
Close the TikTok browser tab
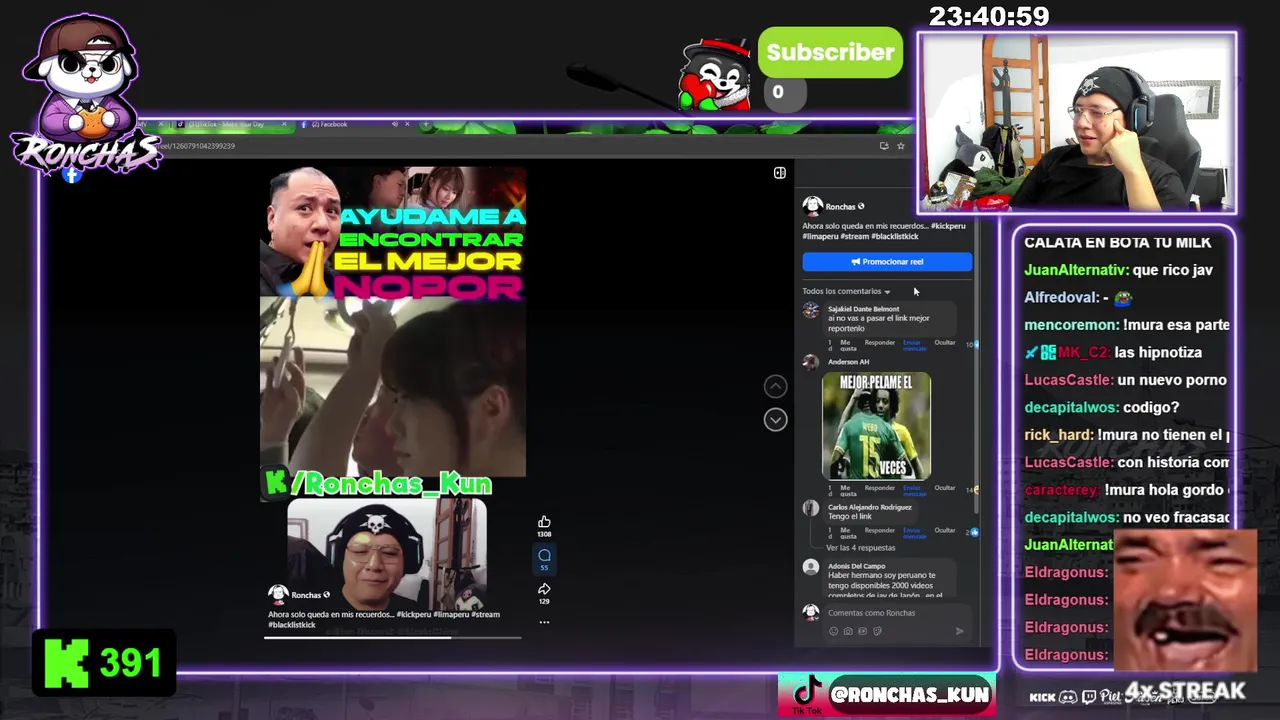(x=285, y=124)
